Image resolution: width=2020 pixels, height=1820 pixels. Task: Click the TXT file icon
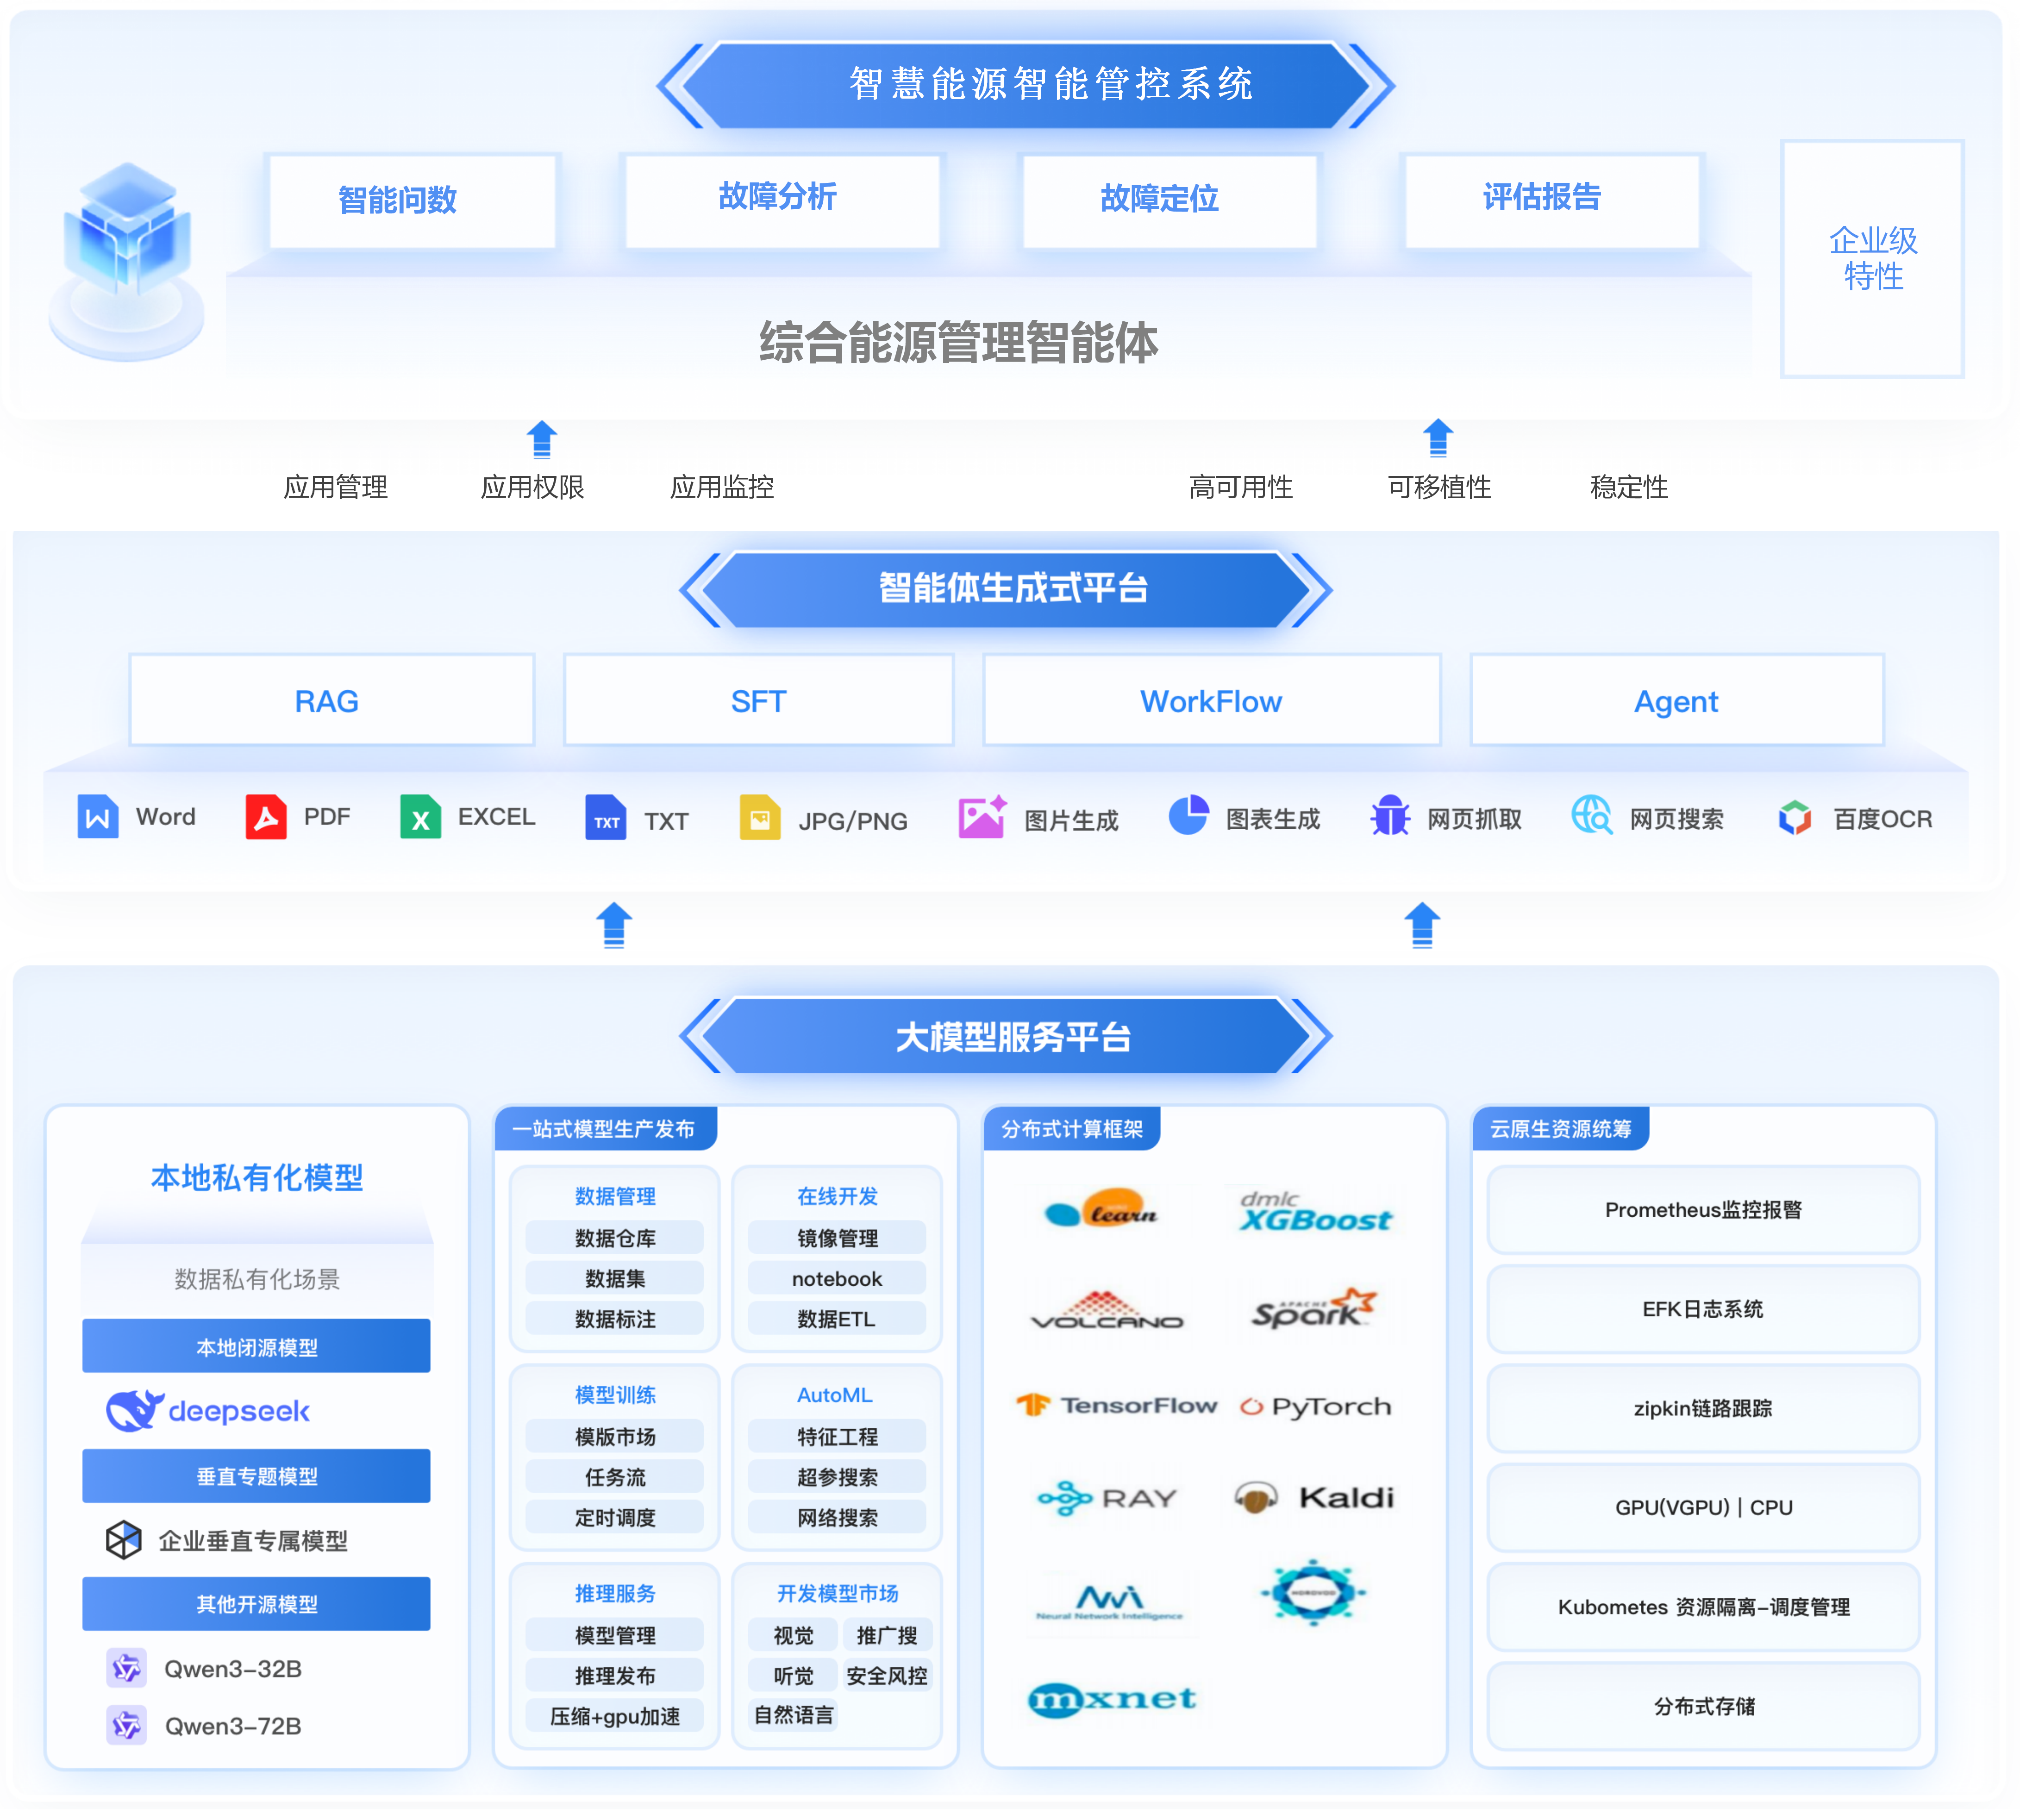click(605, 819)
